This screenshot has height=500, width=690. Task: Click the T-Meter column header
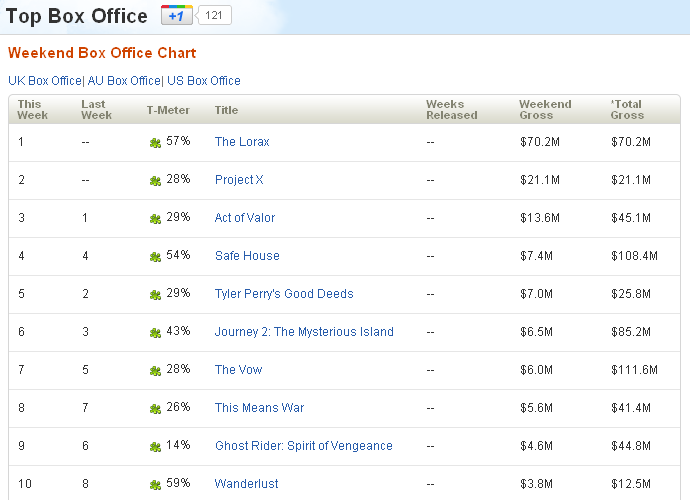[168, 110]
